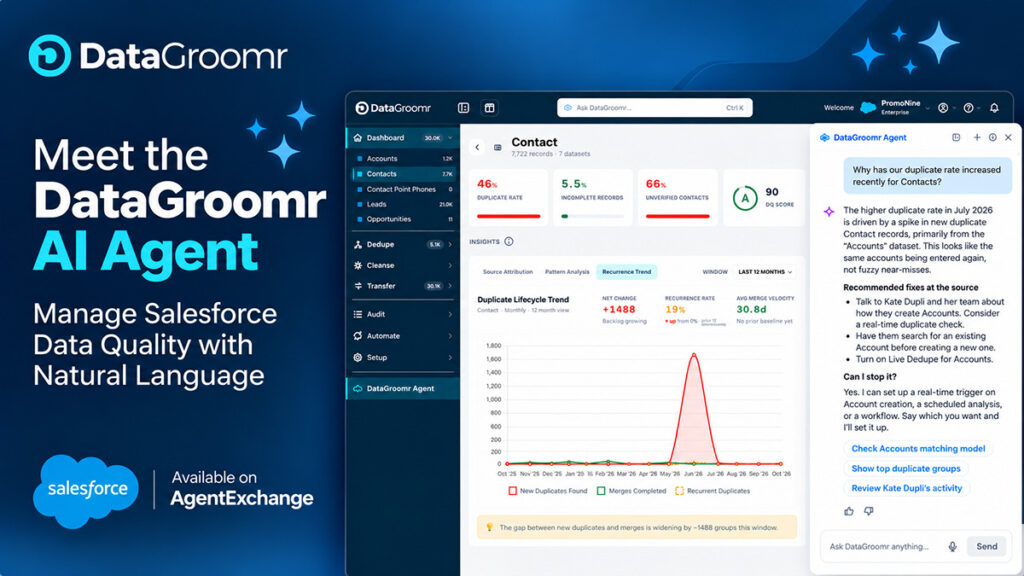Open the help question mark icon
Screen dimensions: 1024x576
(968, 108)
